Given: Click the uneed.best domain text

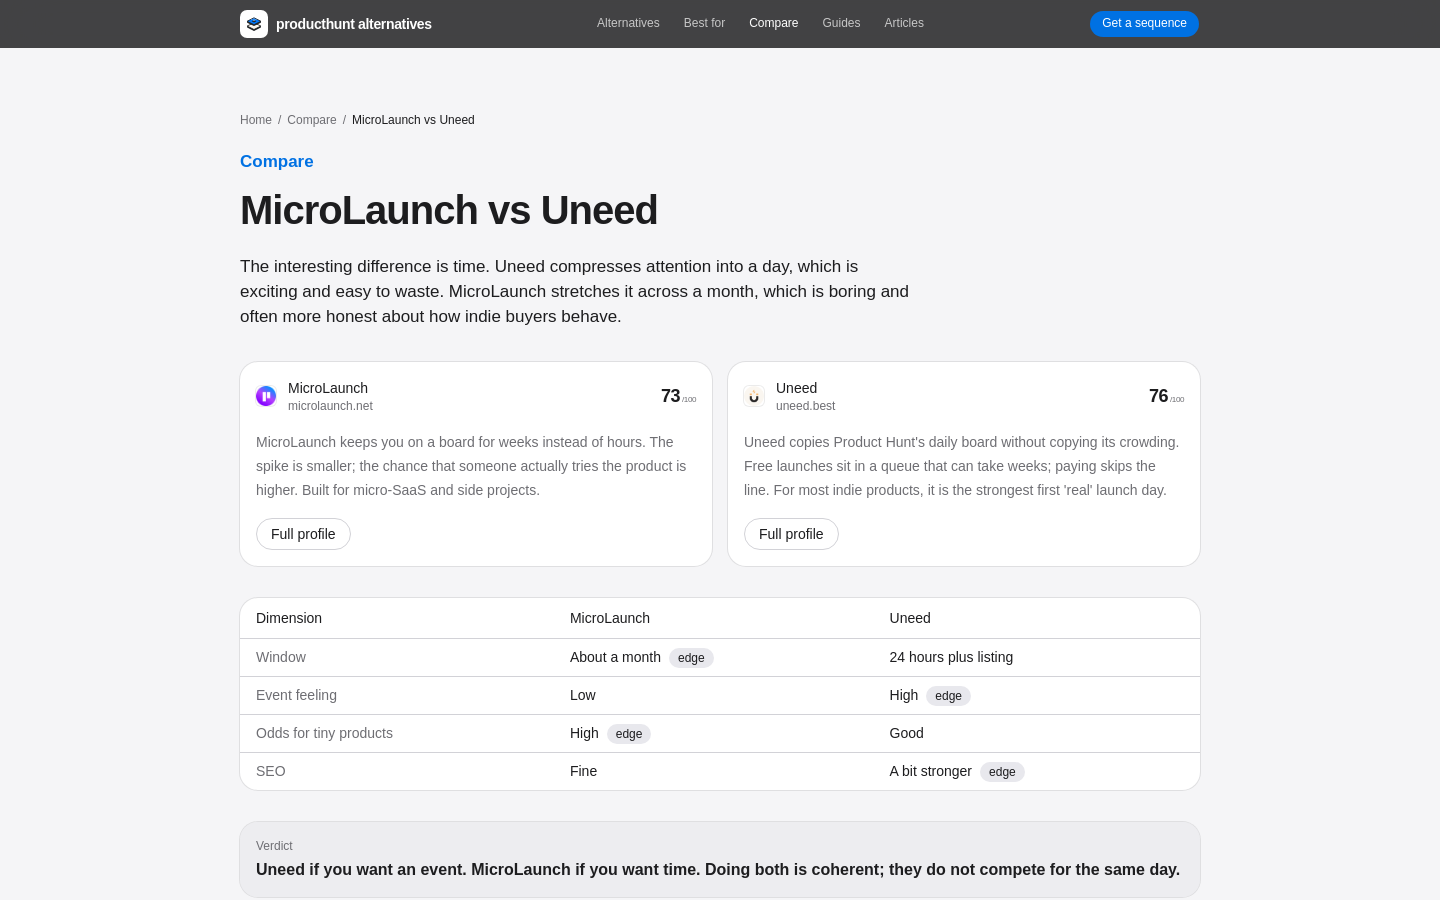Looking at the screenshot, I should tap(805, 406).
